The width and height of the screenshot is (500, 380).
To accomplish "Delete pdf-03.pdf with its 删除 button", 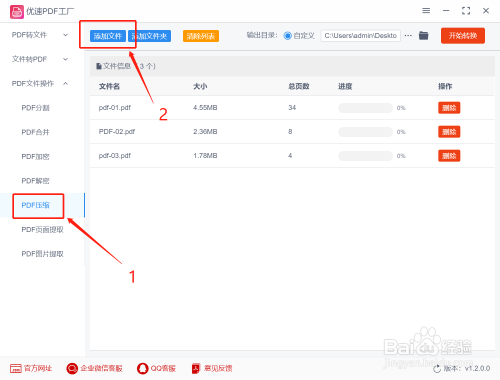I will click(449, 156).
